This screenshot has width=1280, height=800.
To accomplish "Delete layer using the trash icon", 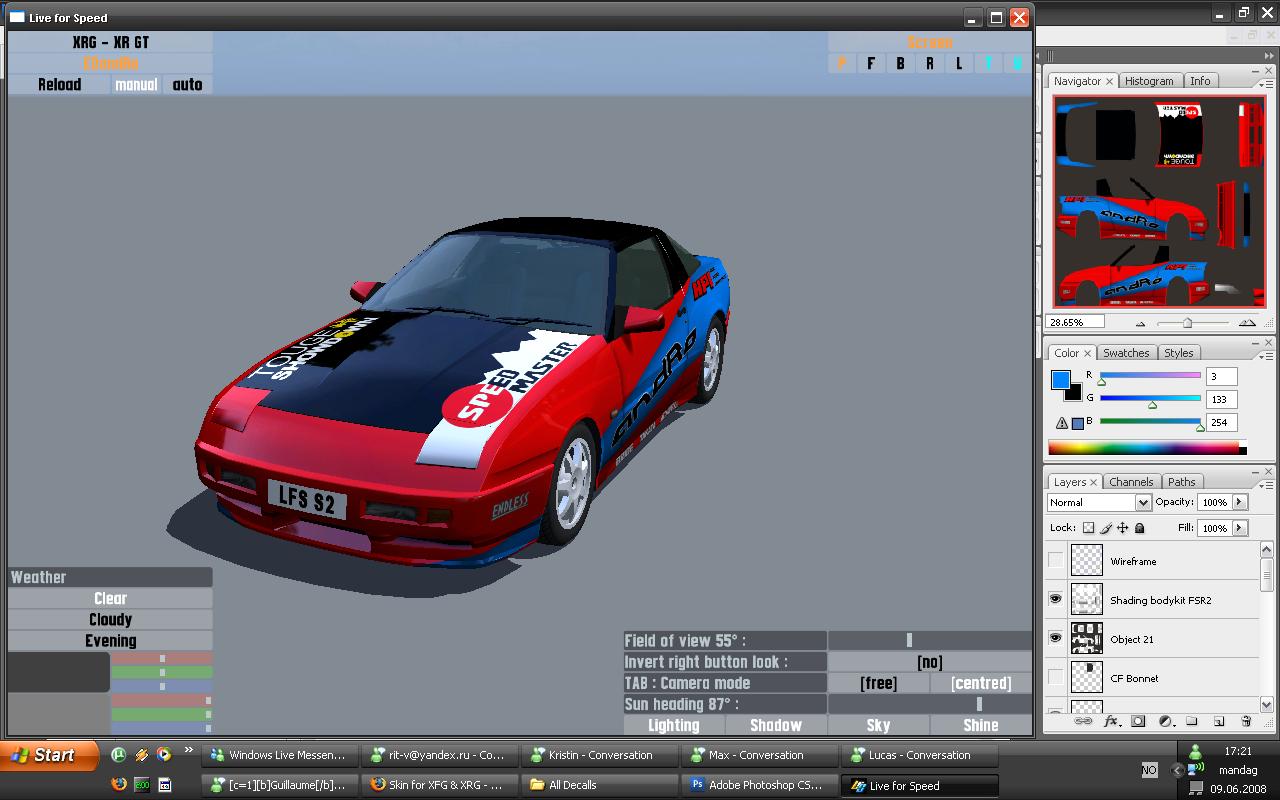I will pyautogui.click(x=1246, y=721).
